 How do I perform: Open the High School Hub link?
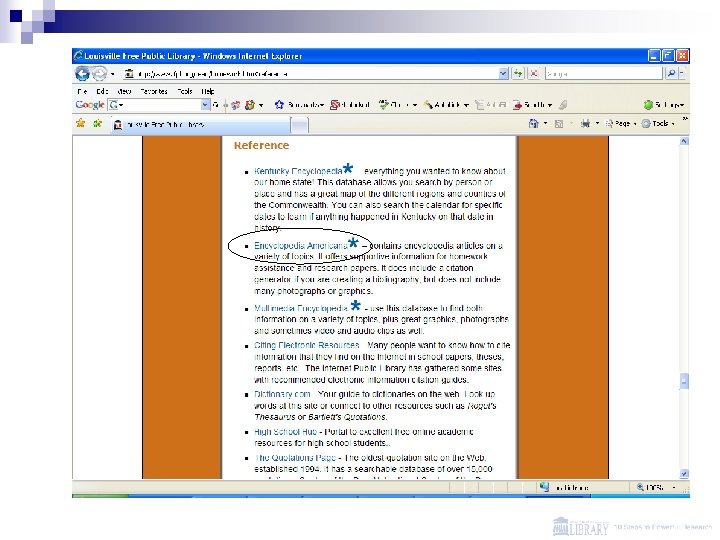285,432
